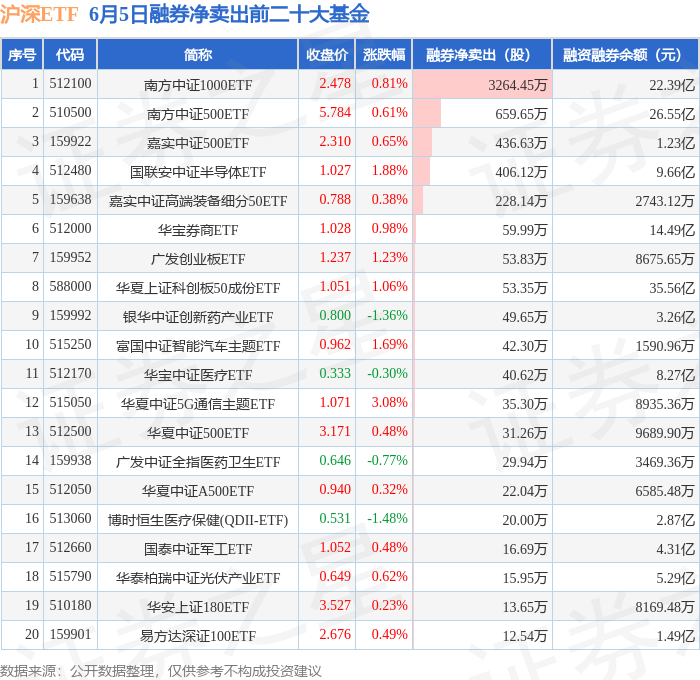
Task: Click code 510500
Action: tap(70, 113)
